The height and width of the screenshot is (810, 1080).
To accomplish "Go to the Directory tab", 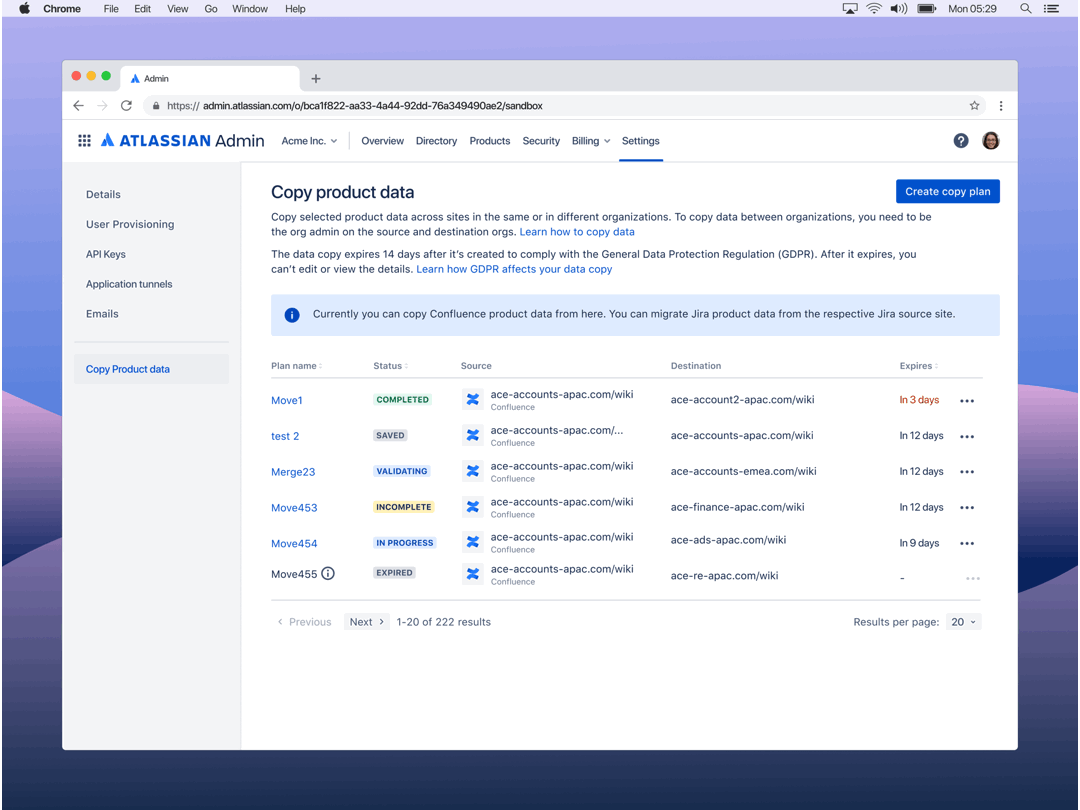I will [436, 141].
